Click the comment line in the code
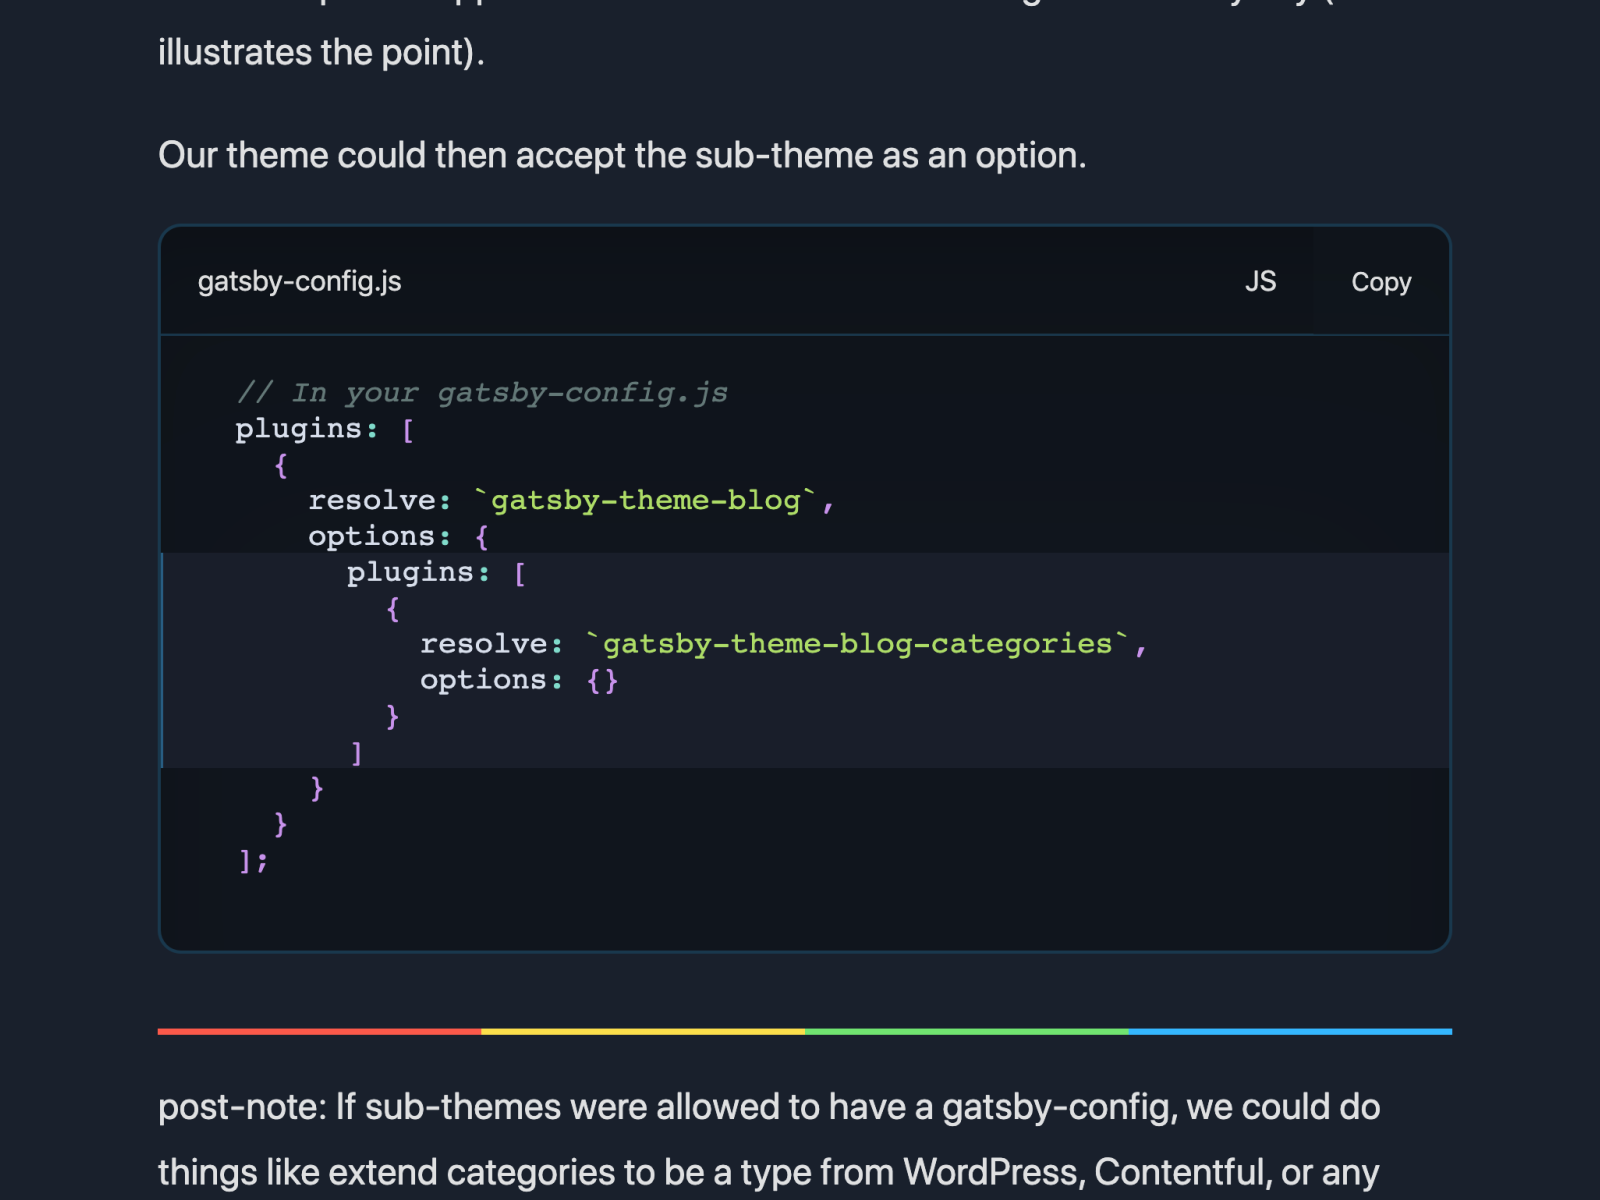Screen dimensions: 1600x1200 click(x=482, y=392)
